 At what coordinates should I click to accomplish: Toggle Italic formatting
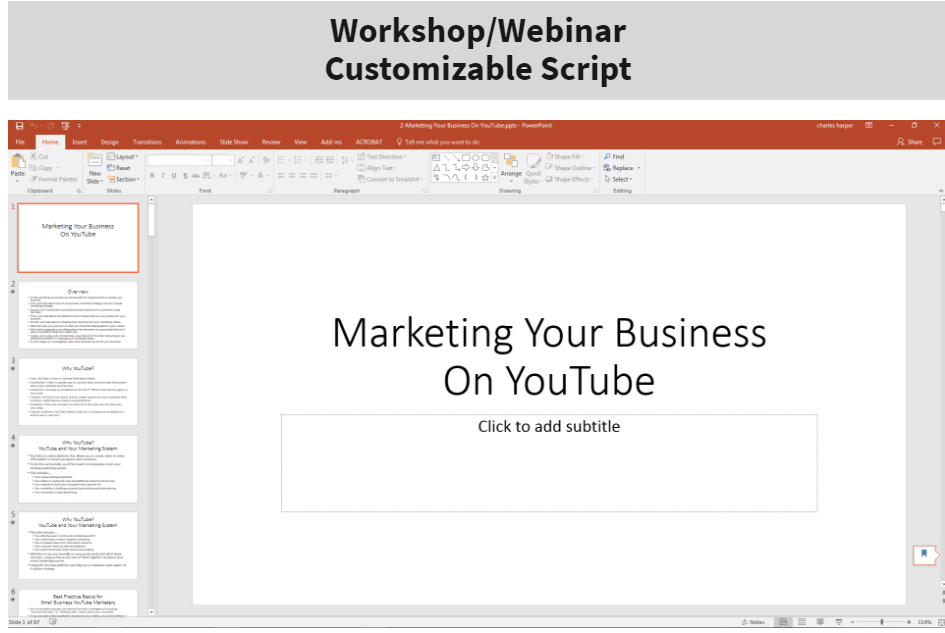coord(163,176)
